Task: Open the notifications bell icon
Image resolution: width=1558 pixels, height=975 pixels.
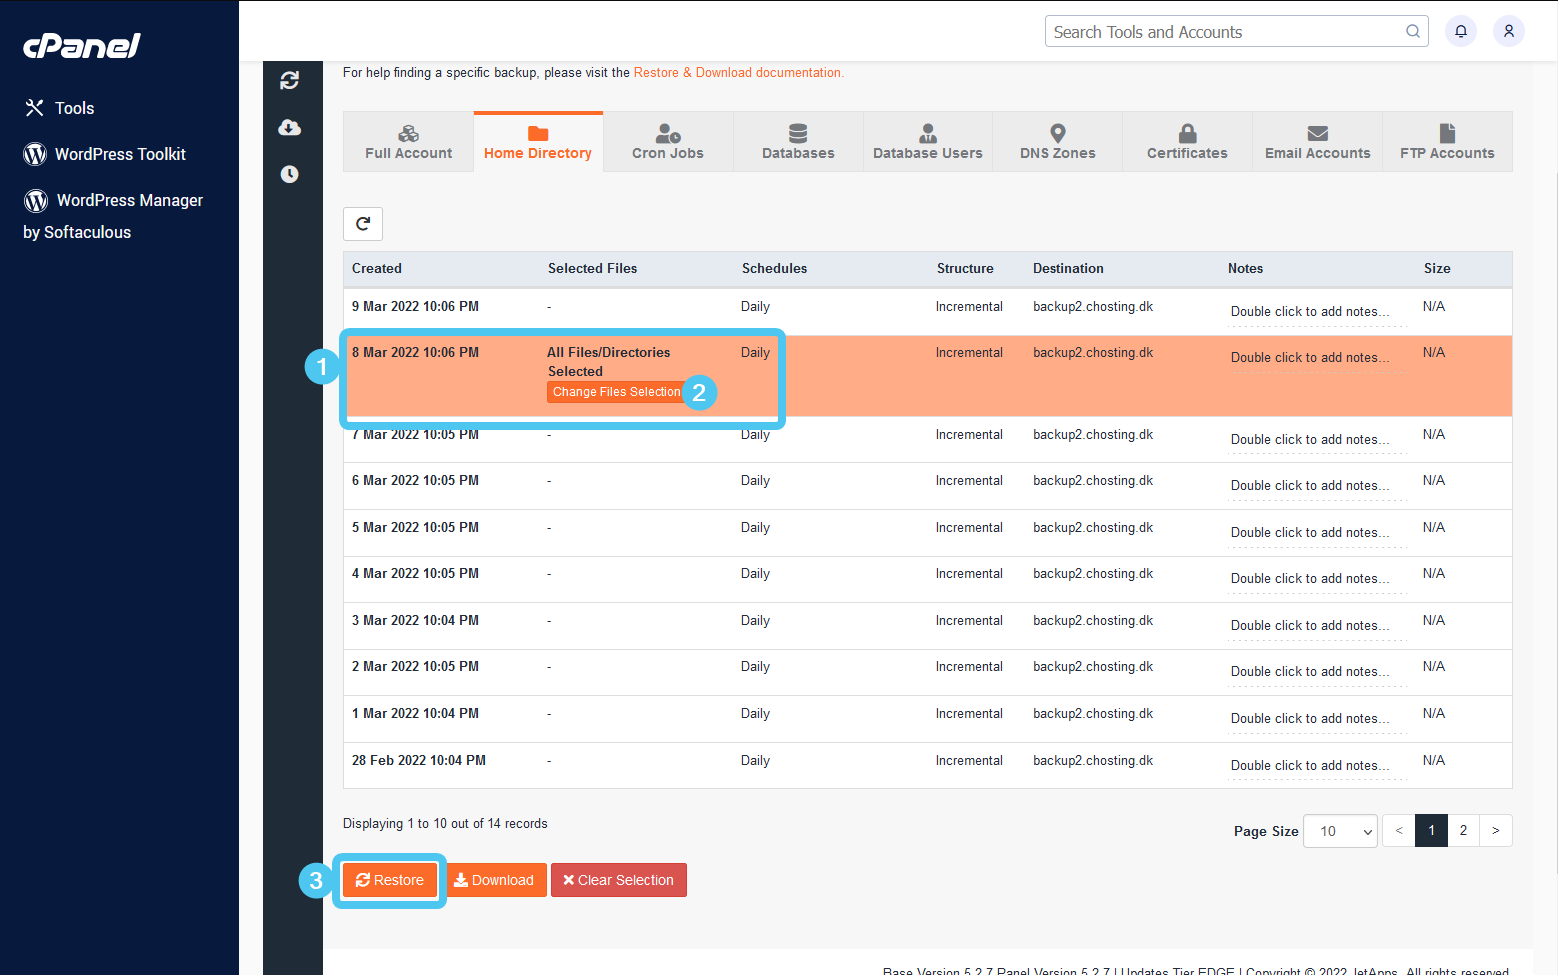Action: pyautogui.click(x=1460, y=31)
